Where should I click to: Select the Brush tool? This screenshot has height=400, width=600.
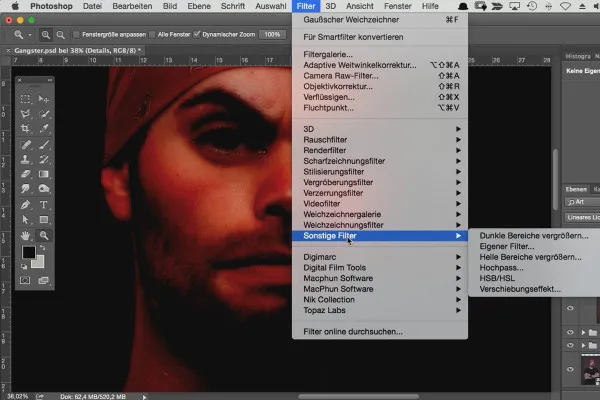[44, 145]
